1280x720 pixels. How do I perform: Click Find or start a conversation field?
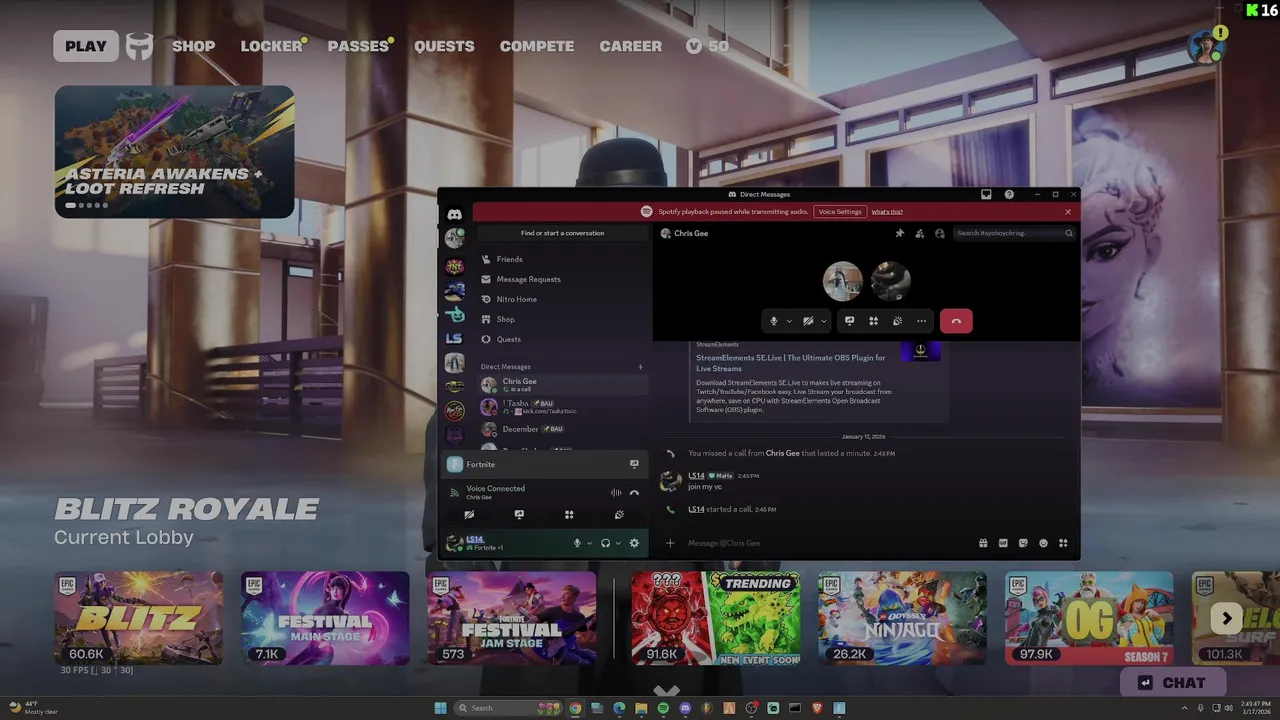[562, 233]
